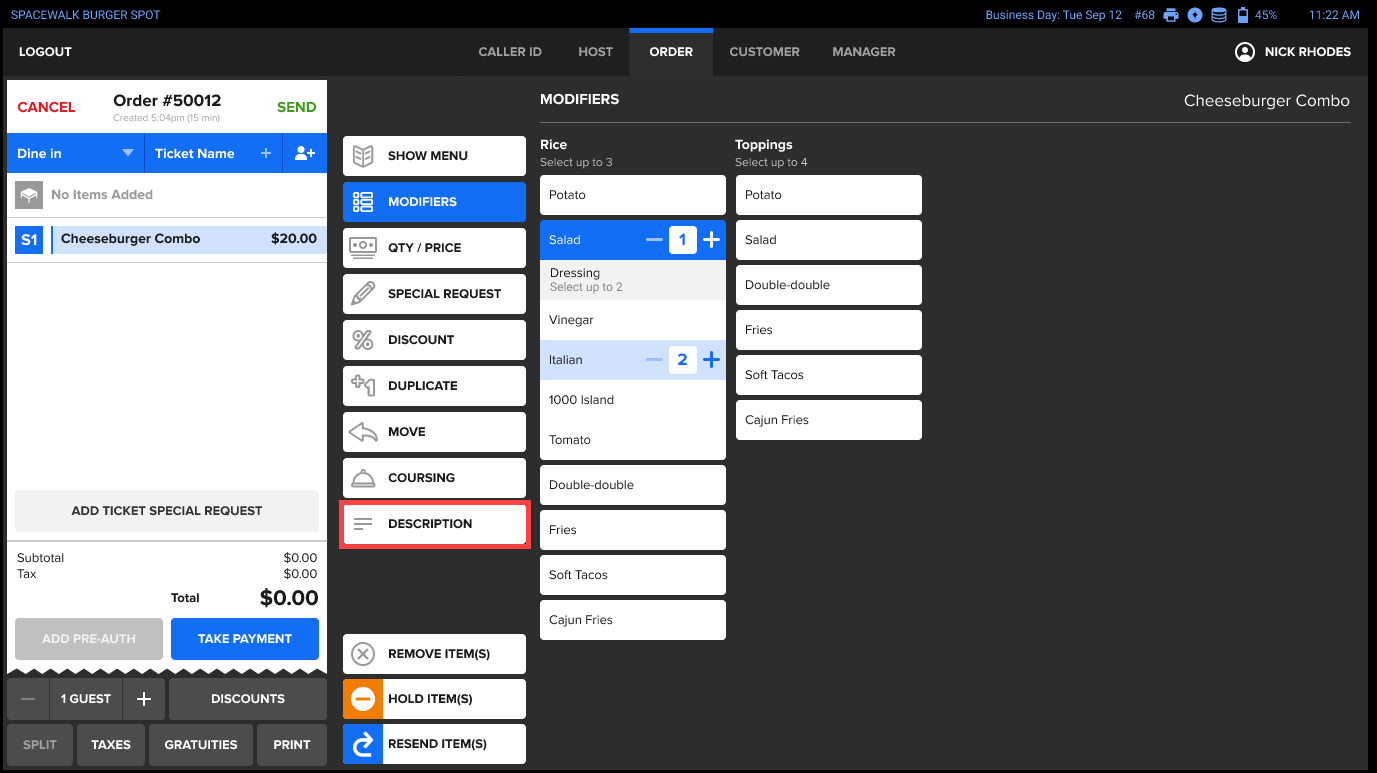Click the plus icon beside Ticket Name
1377x773 pixels.
tap(266, 153)
